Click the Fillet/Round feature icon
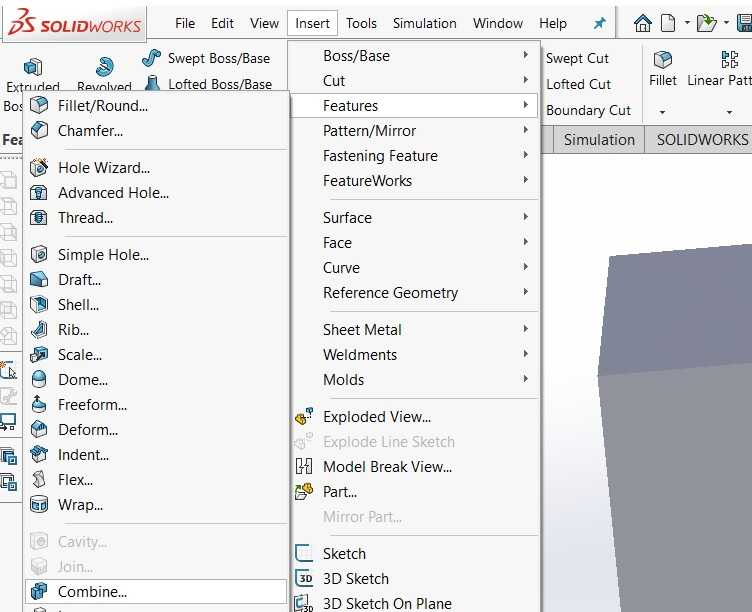752x612 pixels. [39, 105]
